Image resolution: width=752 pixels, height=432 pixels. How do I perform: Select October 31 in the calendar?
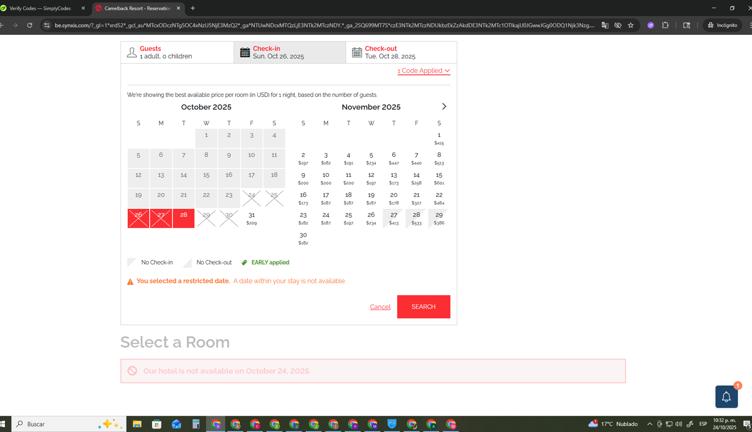(x=251, y=218)
